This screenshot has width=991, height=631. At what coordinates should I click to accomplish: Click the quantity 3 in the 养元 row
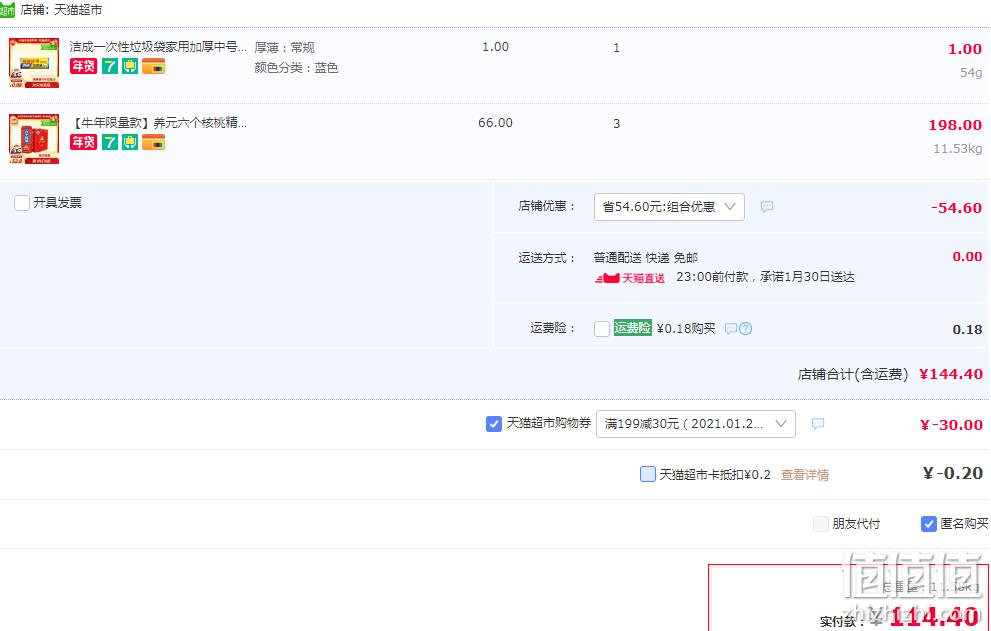(x=617, y=124)
